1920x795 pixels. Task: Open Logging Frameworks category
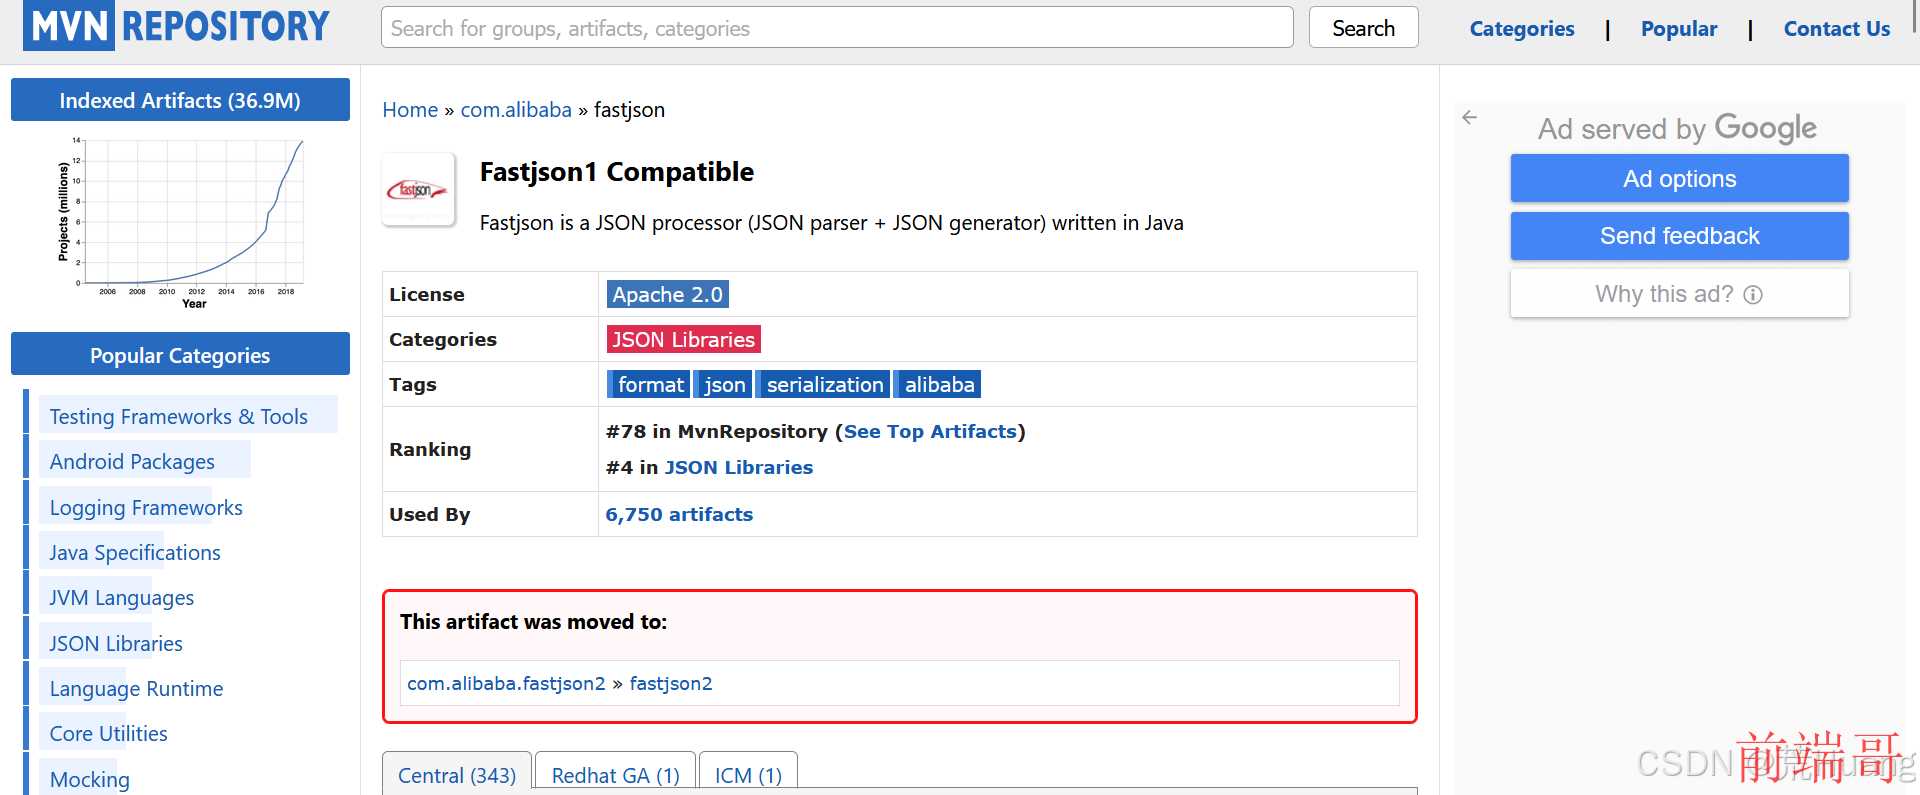[146, 507]
